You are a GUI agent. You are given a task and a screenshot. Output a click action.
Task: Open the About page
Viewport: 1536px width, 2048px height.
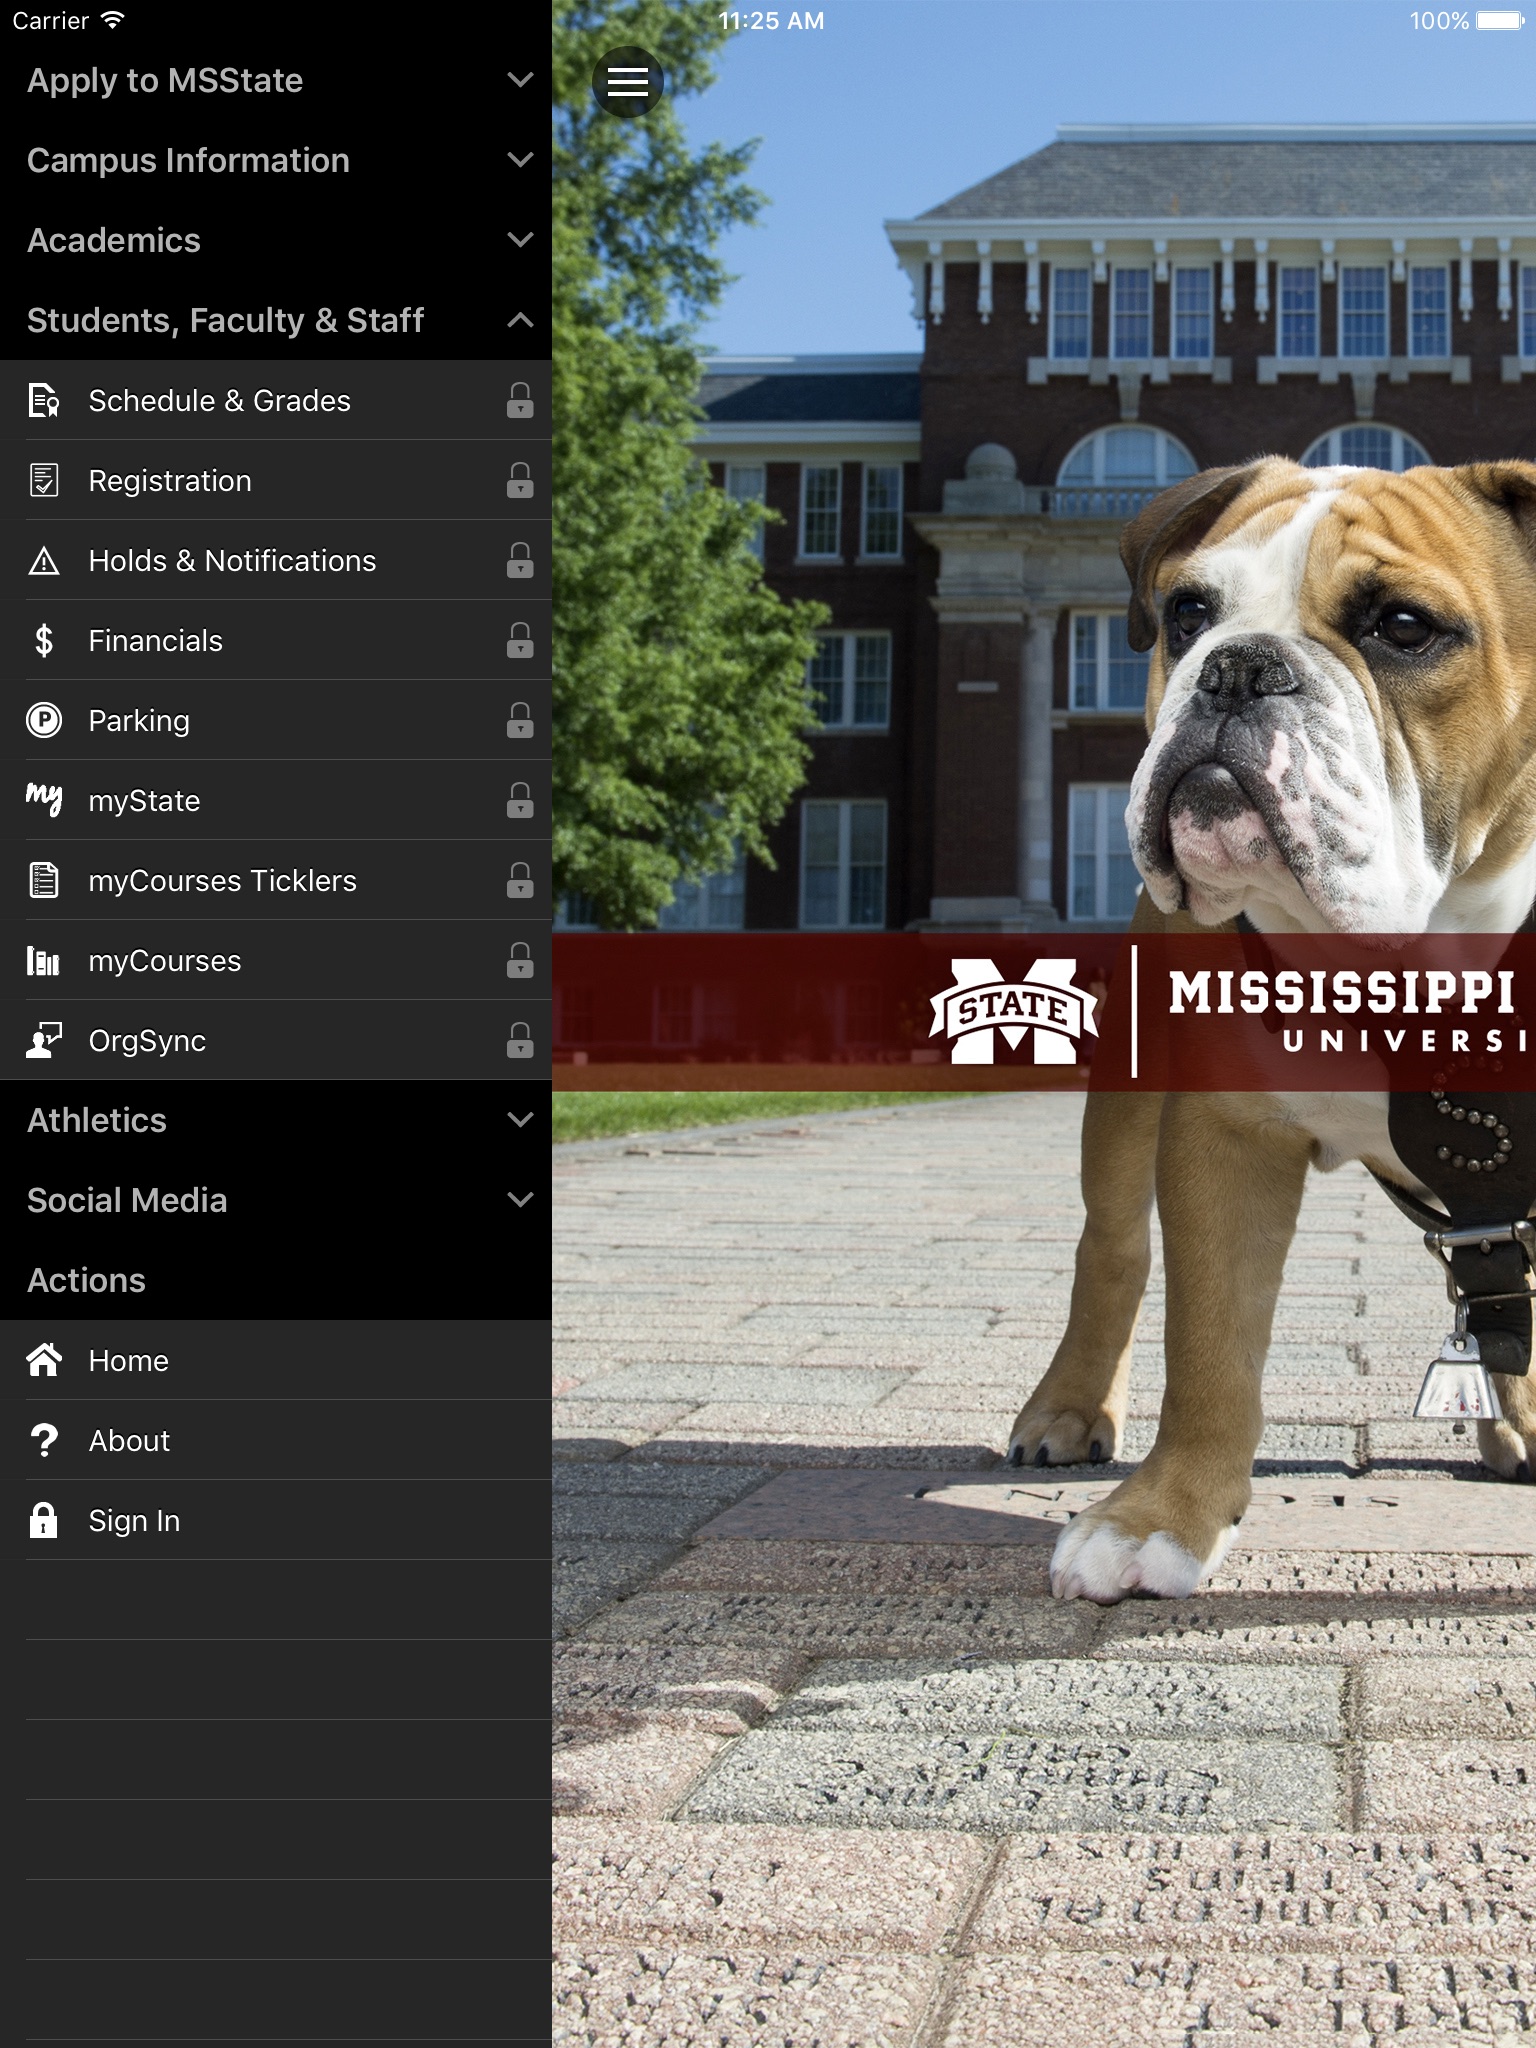point(276,1440)
